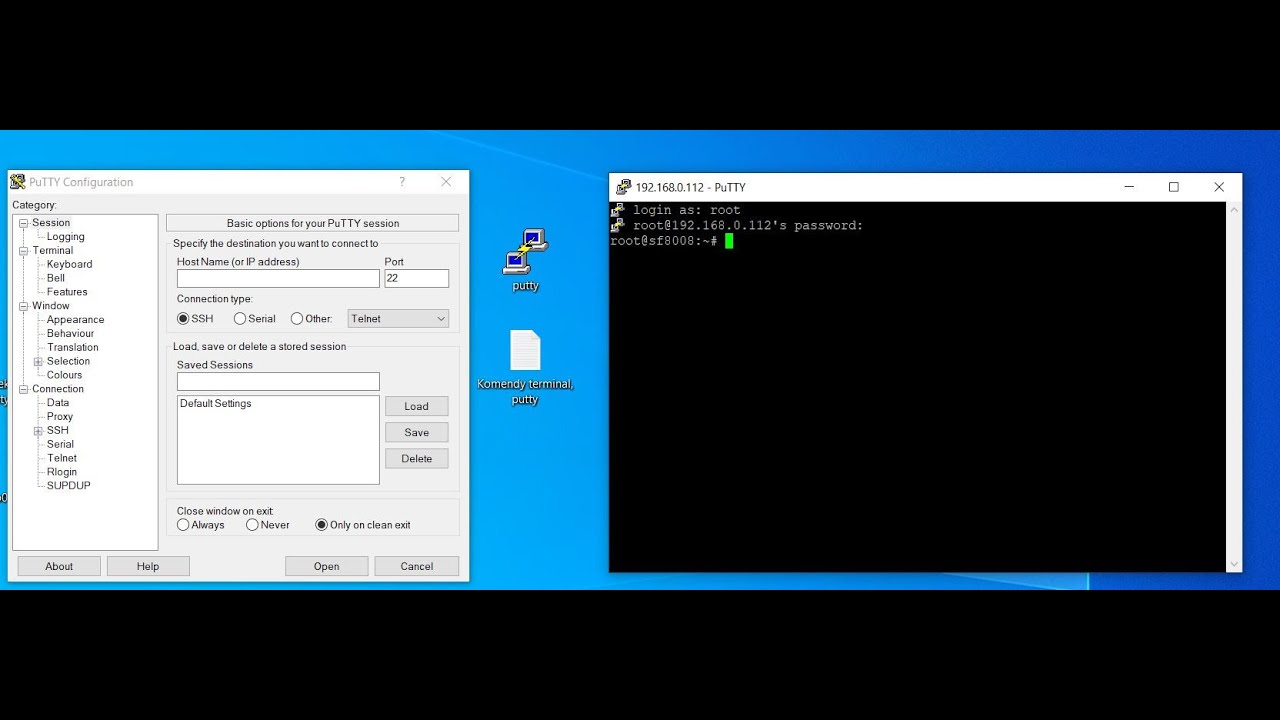Select Bell in the category tree
The height and width of the screenshot is (720, 1280).
pos(56,278)
